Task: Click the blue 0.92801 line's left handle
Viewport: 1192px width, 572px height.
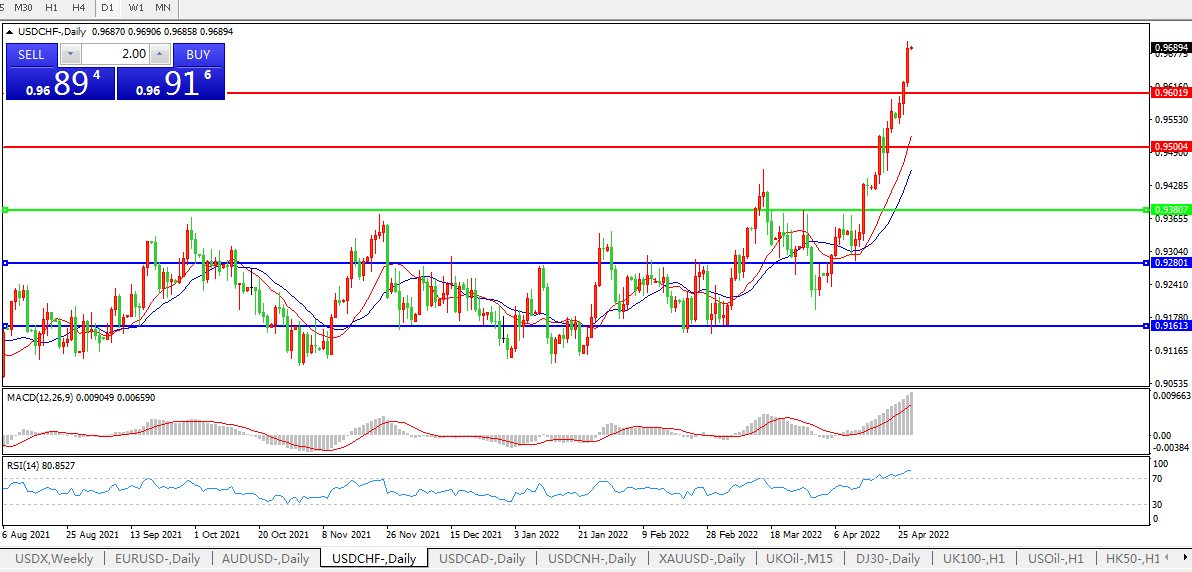Action: coord(5,263)
